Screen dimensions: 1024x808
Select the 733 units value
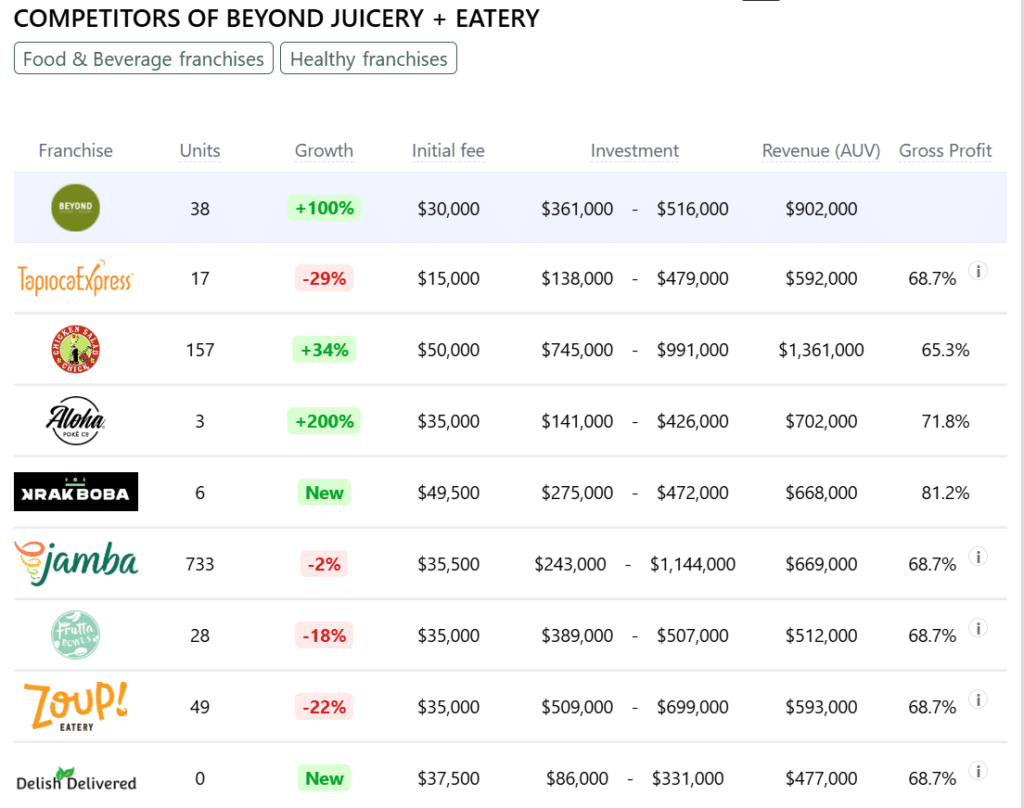tap(200, 564)
